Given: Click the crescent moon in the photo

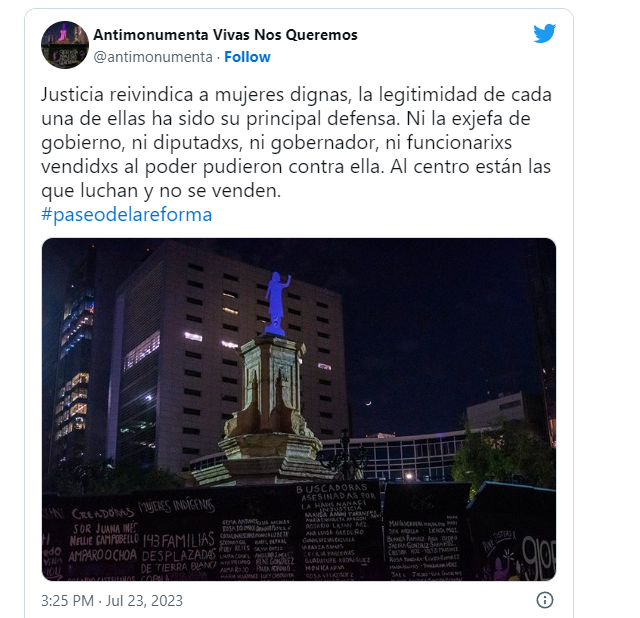Looking at the screenshot, I should [x=369, y=403].
